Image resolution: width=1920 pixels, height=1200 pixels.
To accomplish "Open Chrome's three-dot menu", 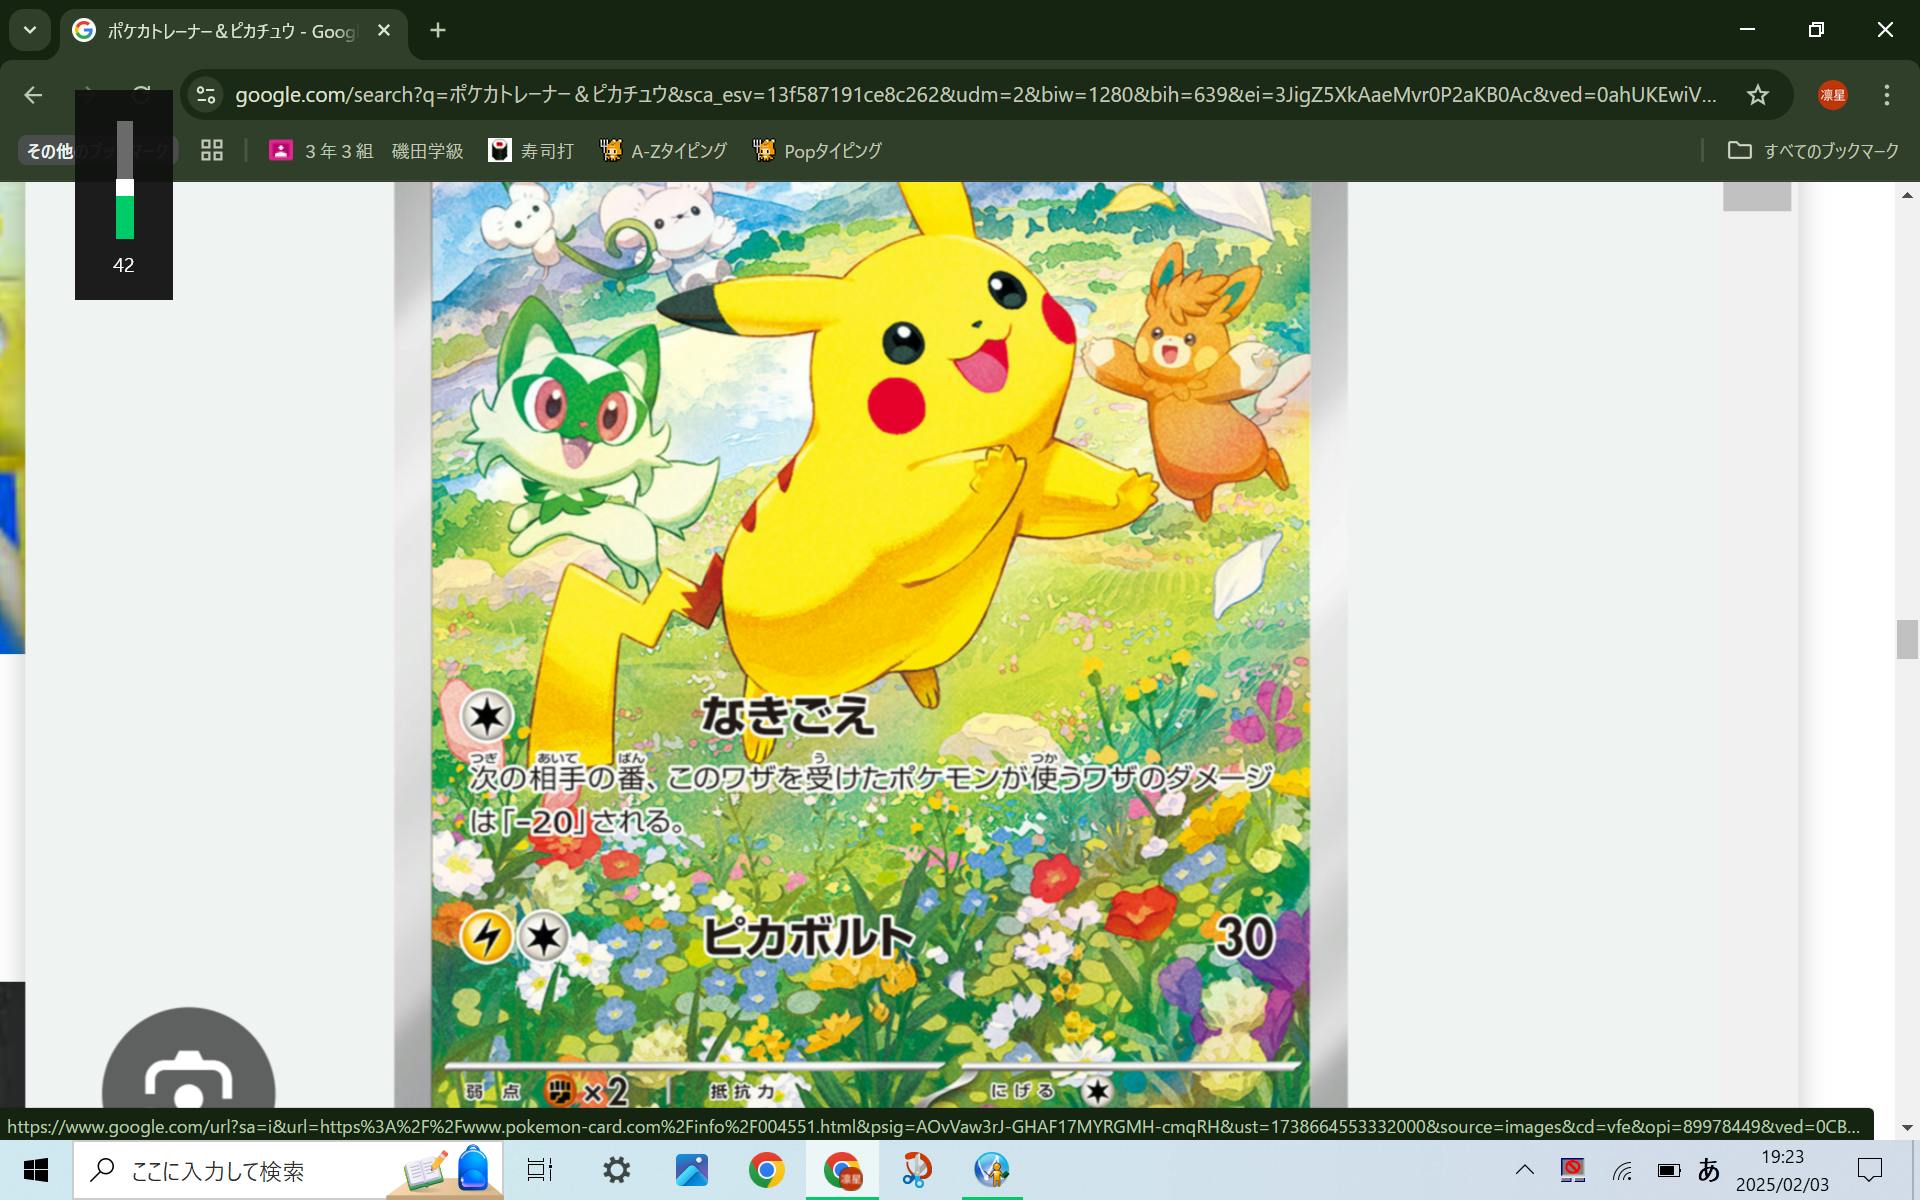I will click(1886, 95).
